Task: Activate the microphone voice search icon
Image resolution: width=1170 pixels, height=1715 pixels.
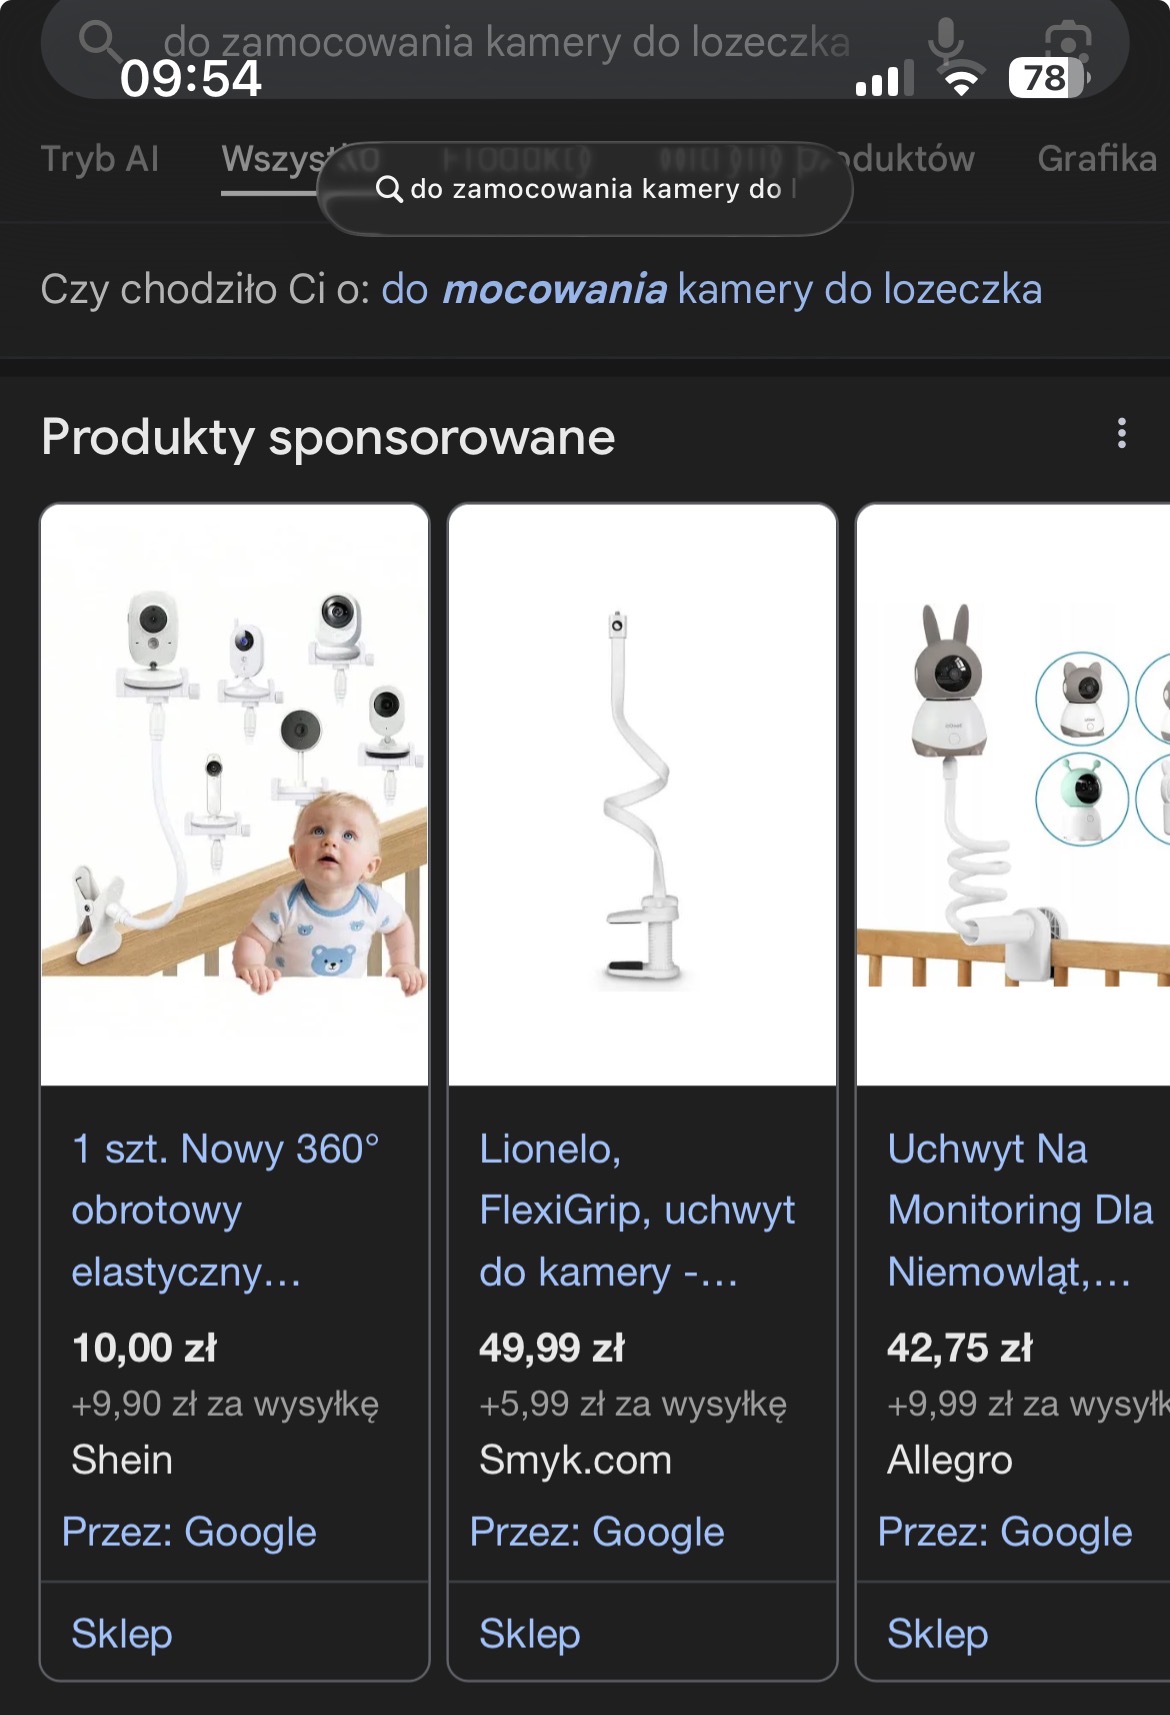Action: tap(945, 42)
